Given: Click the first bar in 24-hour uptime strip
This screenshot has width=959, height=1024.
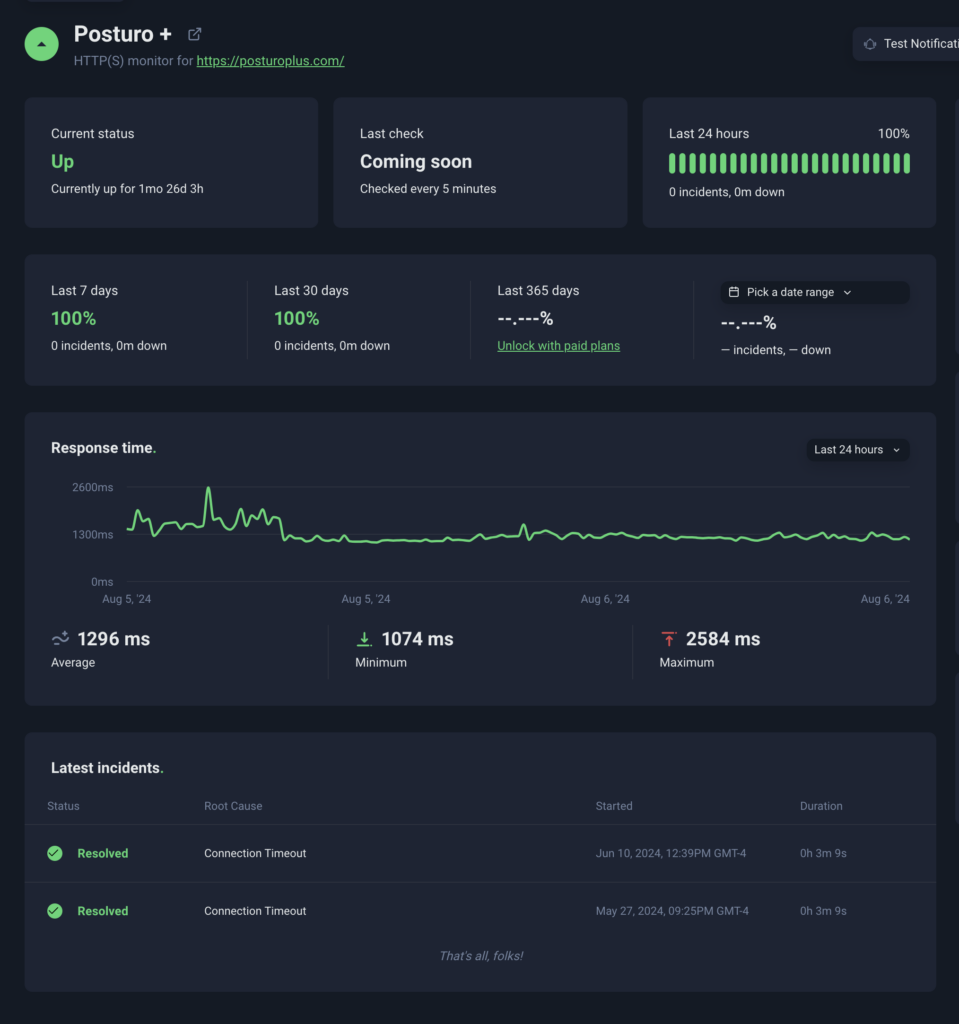Looking at the screenshot, I should [673, 163].
